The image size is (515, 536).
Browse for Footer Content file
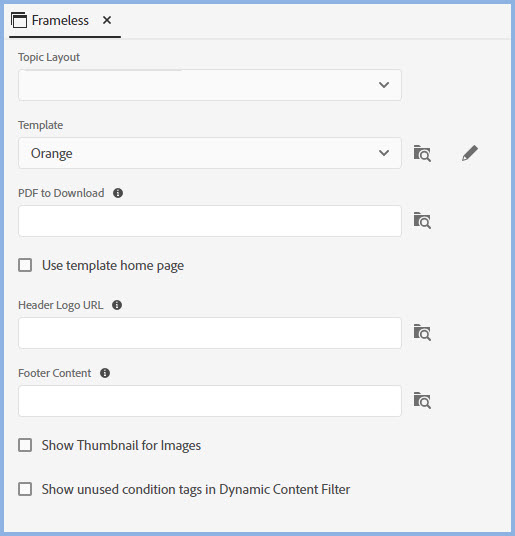[422, 400]
